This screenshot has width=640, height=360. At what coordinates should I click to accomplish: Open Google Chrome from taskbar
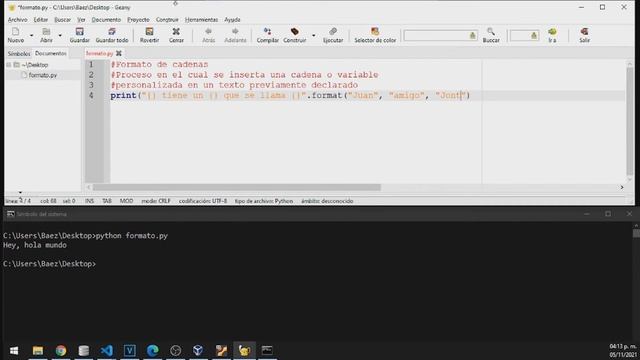[61, 351]
